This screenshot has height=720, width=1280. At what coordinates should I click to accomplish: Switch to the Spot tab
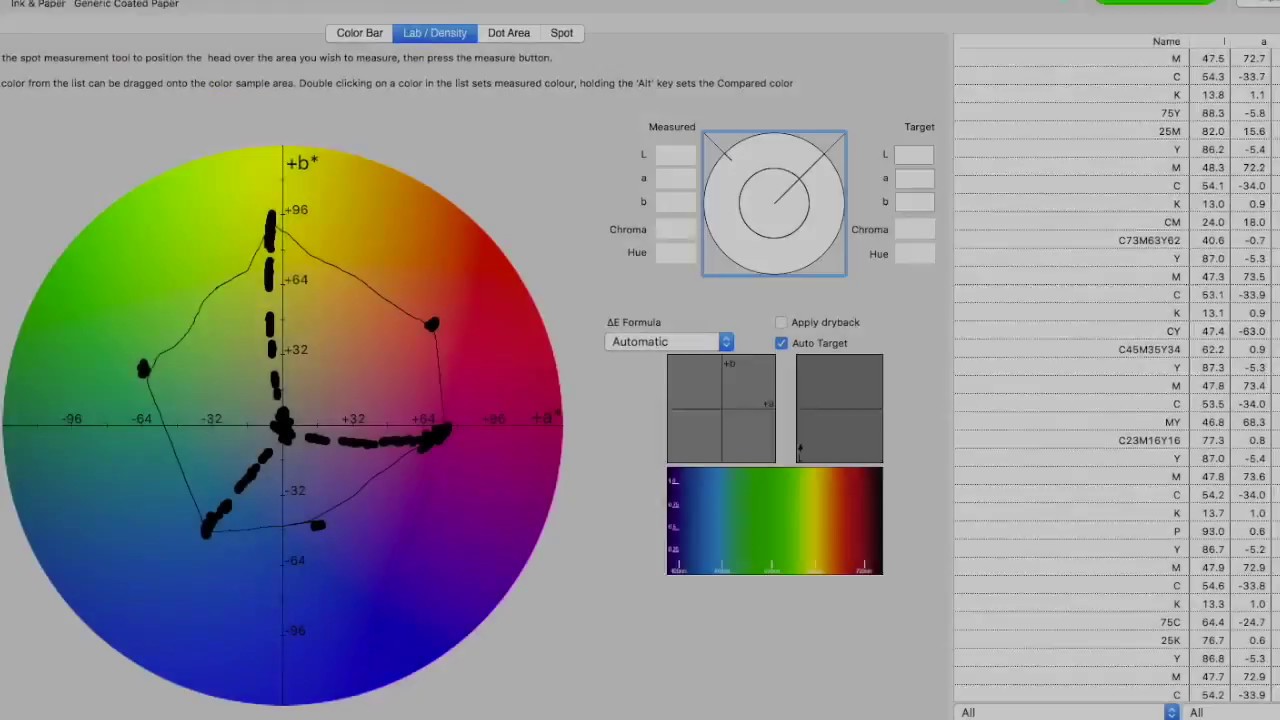[x=562, y=33]
